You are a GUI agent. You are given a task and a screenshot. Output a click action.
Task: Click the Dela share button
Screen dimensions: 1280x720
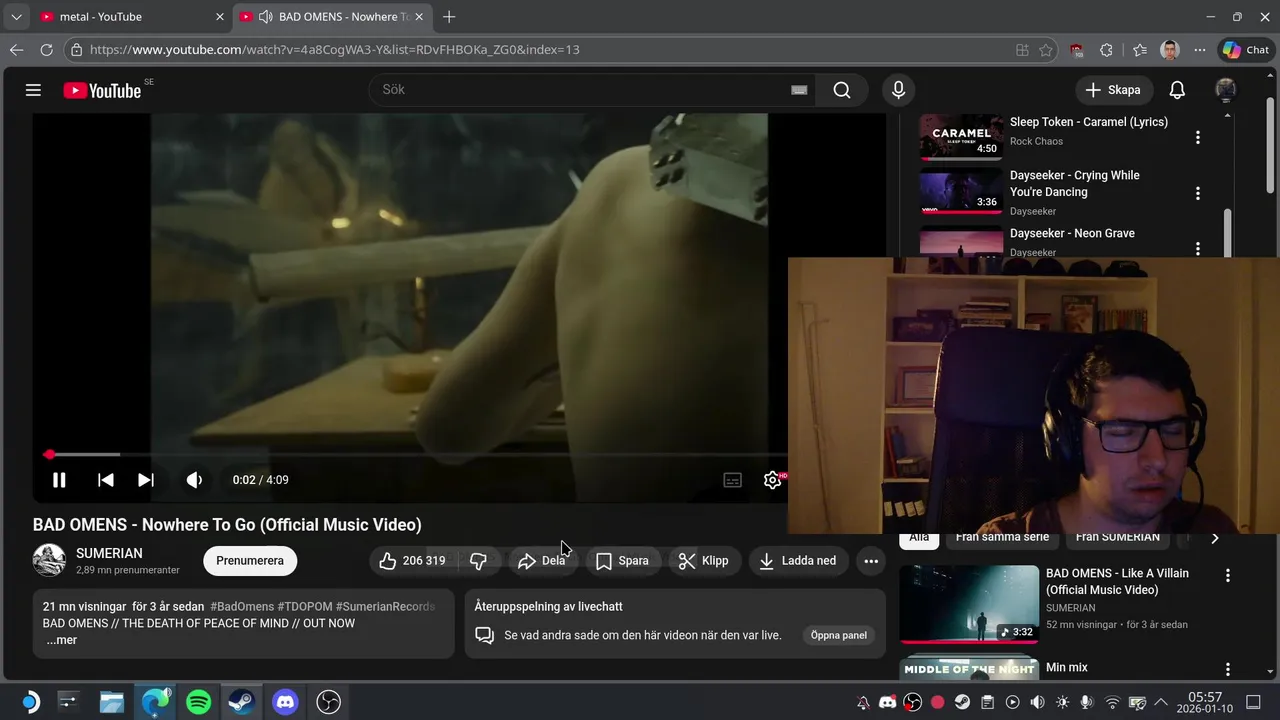coord(542,561)
